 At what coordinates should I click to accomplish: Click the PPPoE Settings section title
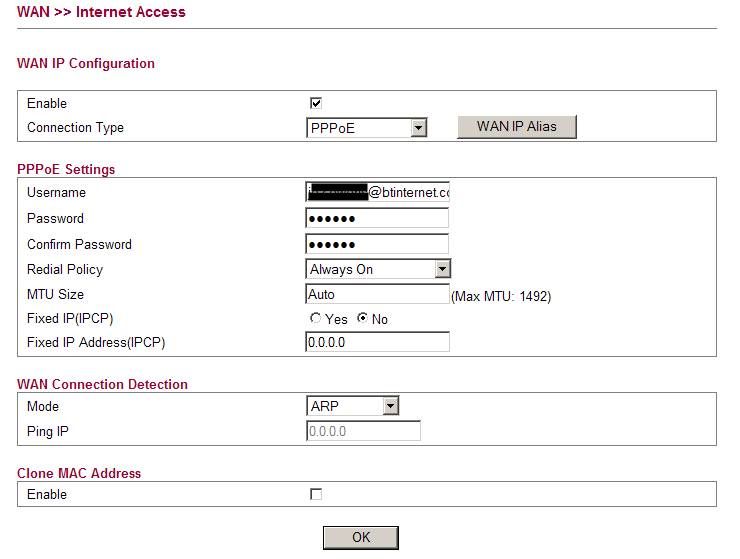pos(66,169)
